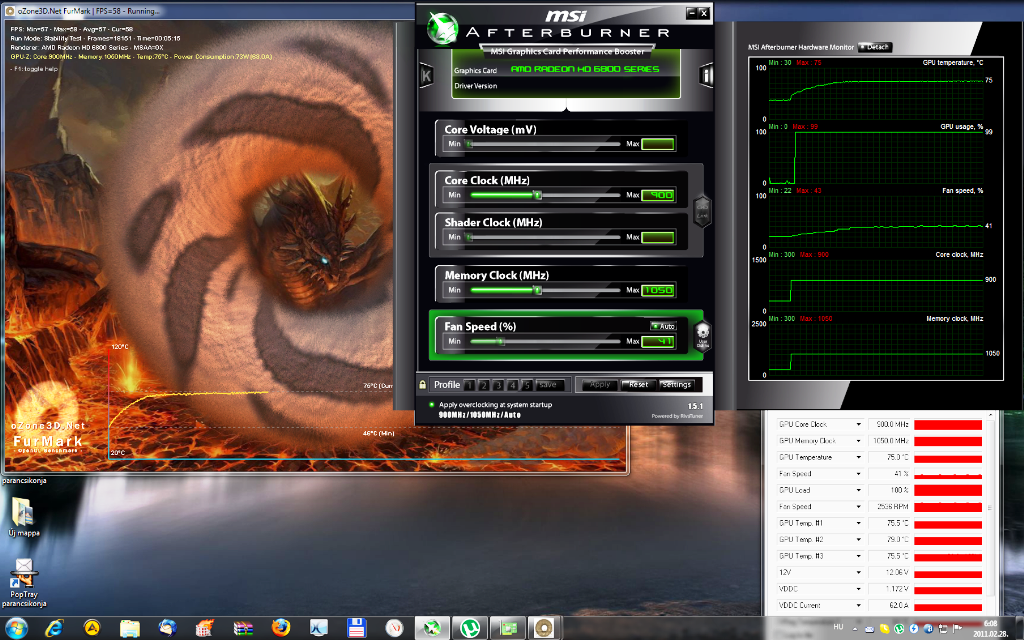1024x640 pixels.
Task: Open VDDC Current dropdown in GPU-Z
Action: (859, 605)
